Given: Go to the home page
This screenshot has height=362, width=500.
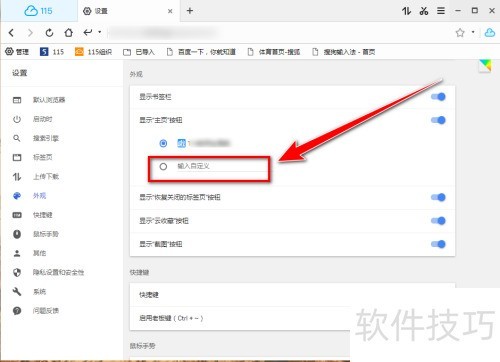Looking at the screenshot, I should [x=69, y=32].
